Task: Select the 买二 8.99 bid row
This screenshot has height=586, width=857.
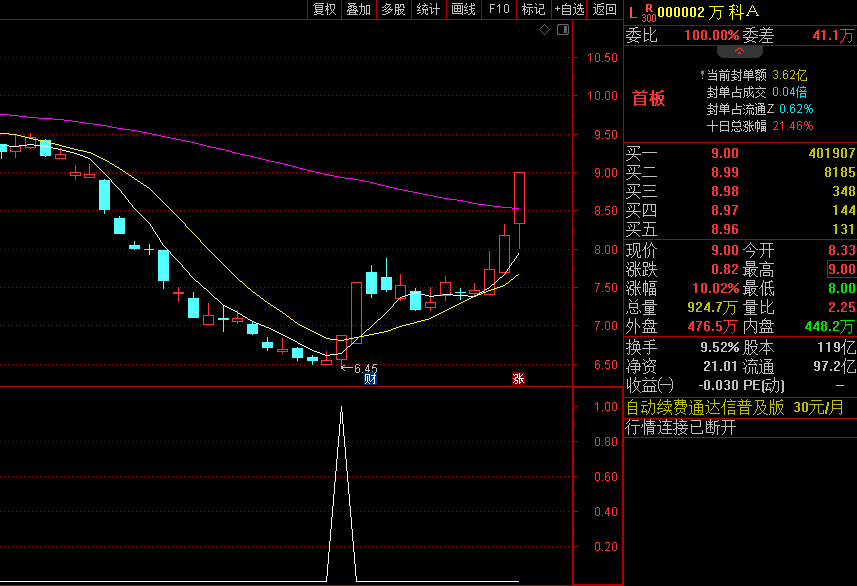Action: [740, 172]
